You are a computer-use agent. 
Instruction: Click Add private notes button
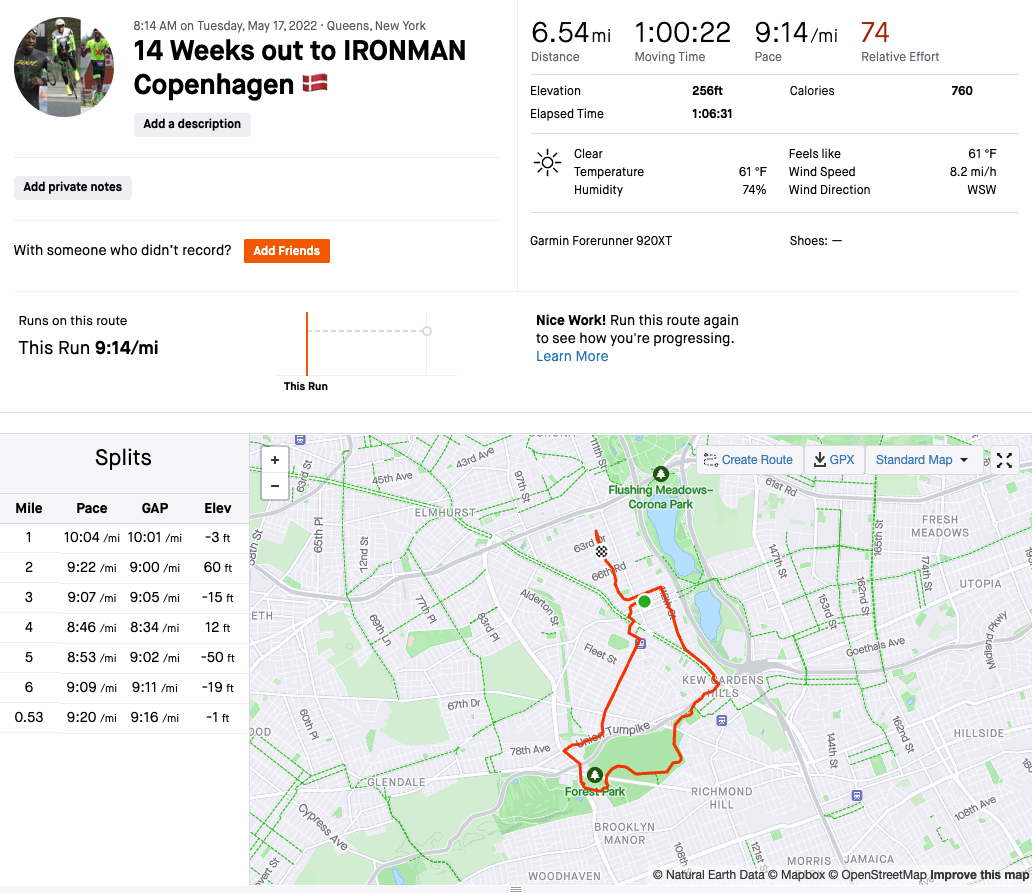(x=73, y=187)
